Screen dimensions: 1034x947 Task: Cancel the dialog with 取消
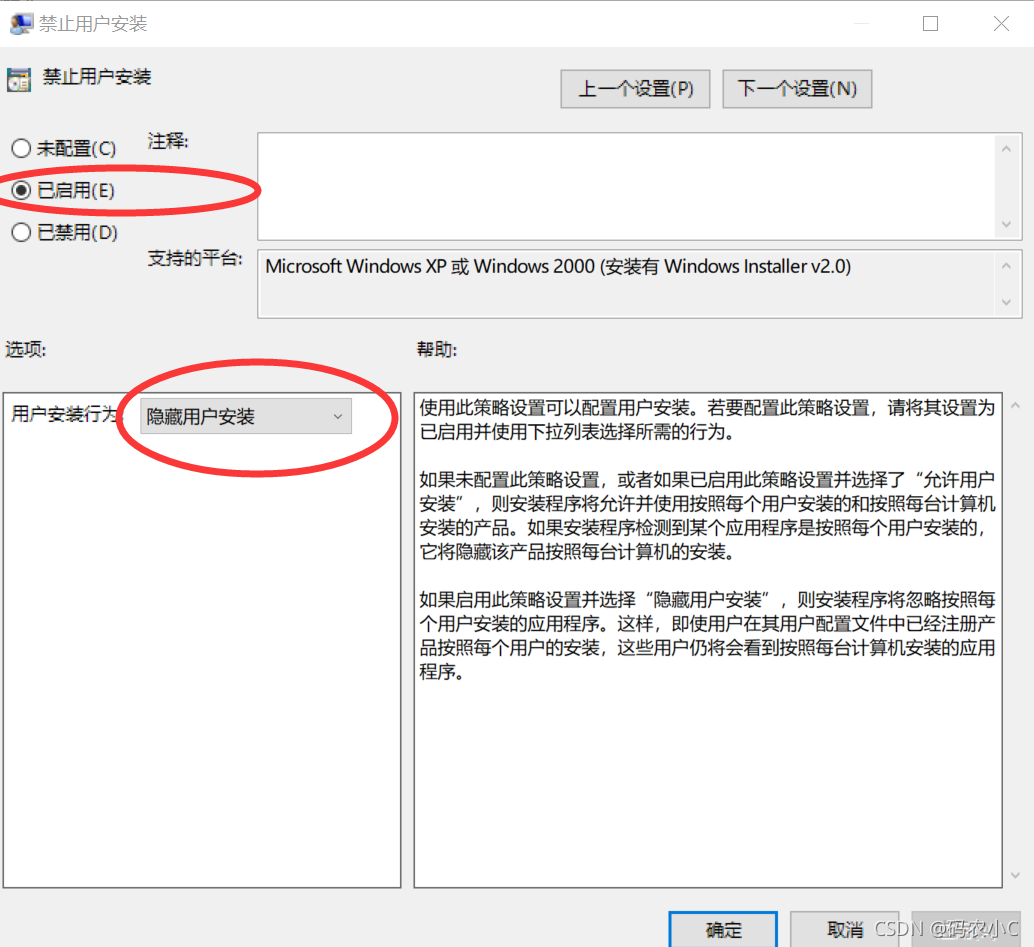pyautogui.click(x=845, y=929)
